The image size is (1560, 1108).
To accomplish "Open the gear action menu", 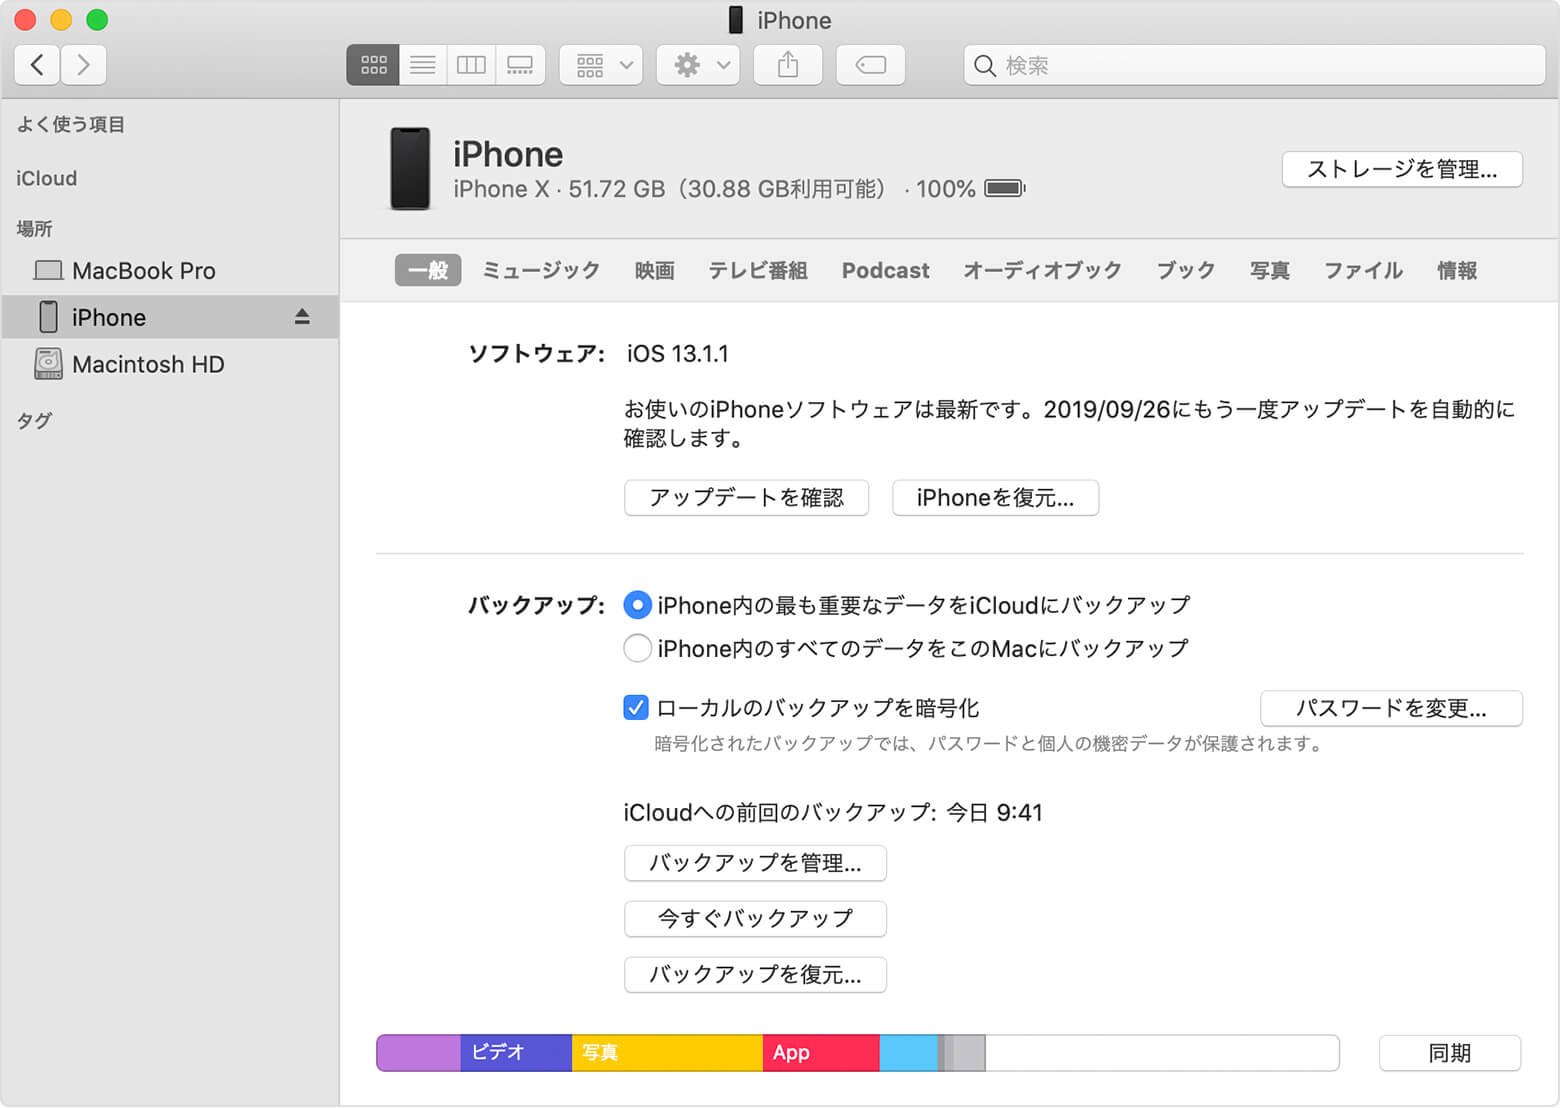I will click(x=698, y=65).
